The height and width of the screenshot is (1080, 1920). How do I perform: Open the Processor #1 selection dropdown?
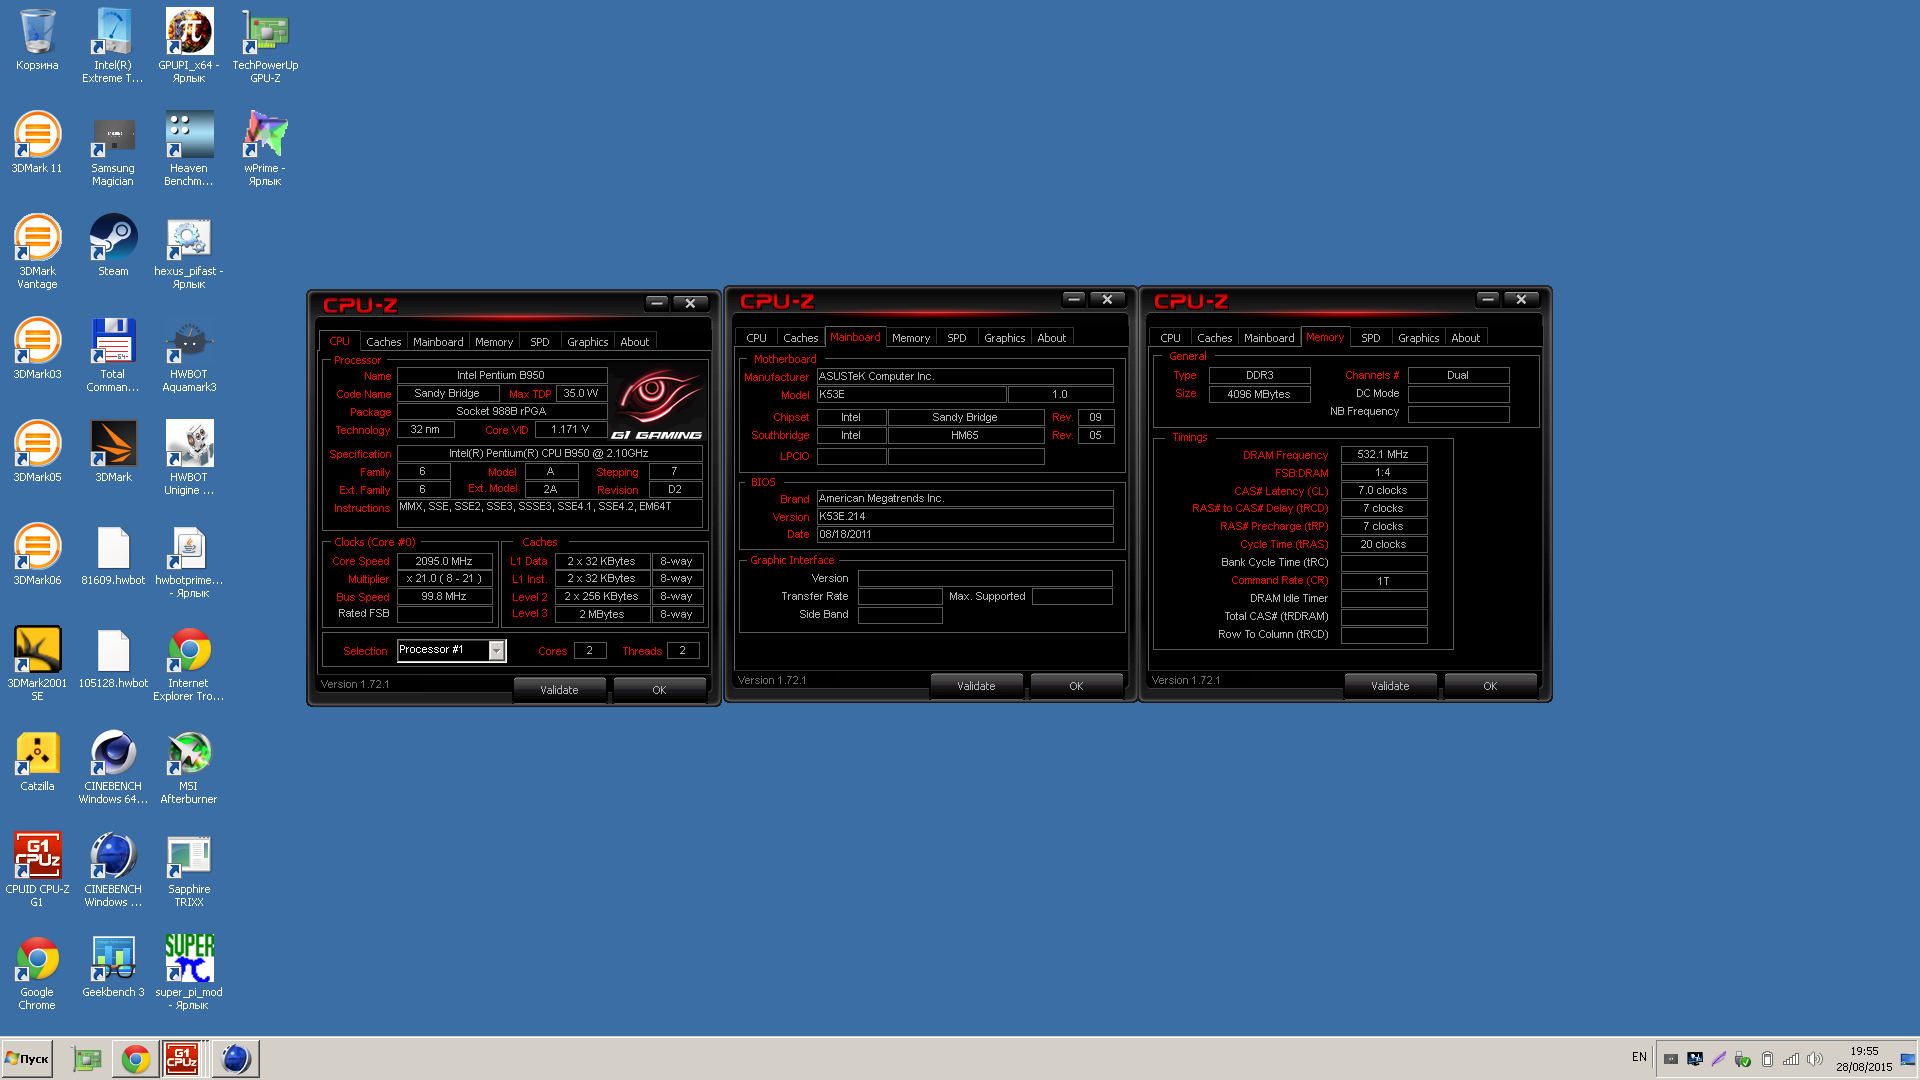[x=452, y=650]
